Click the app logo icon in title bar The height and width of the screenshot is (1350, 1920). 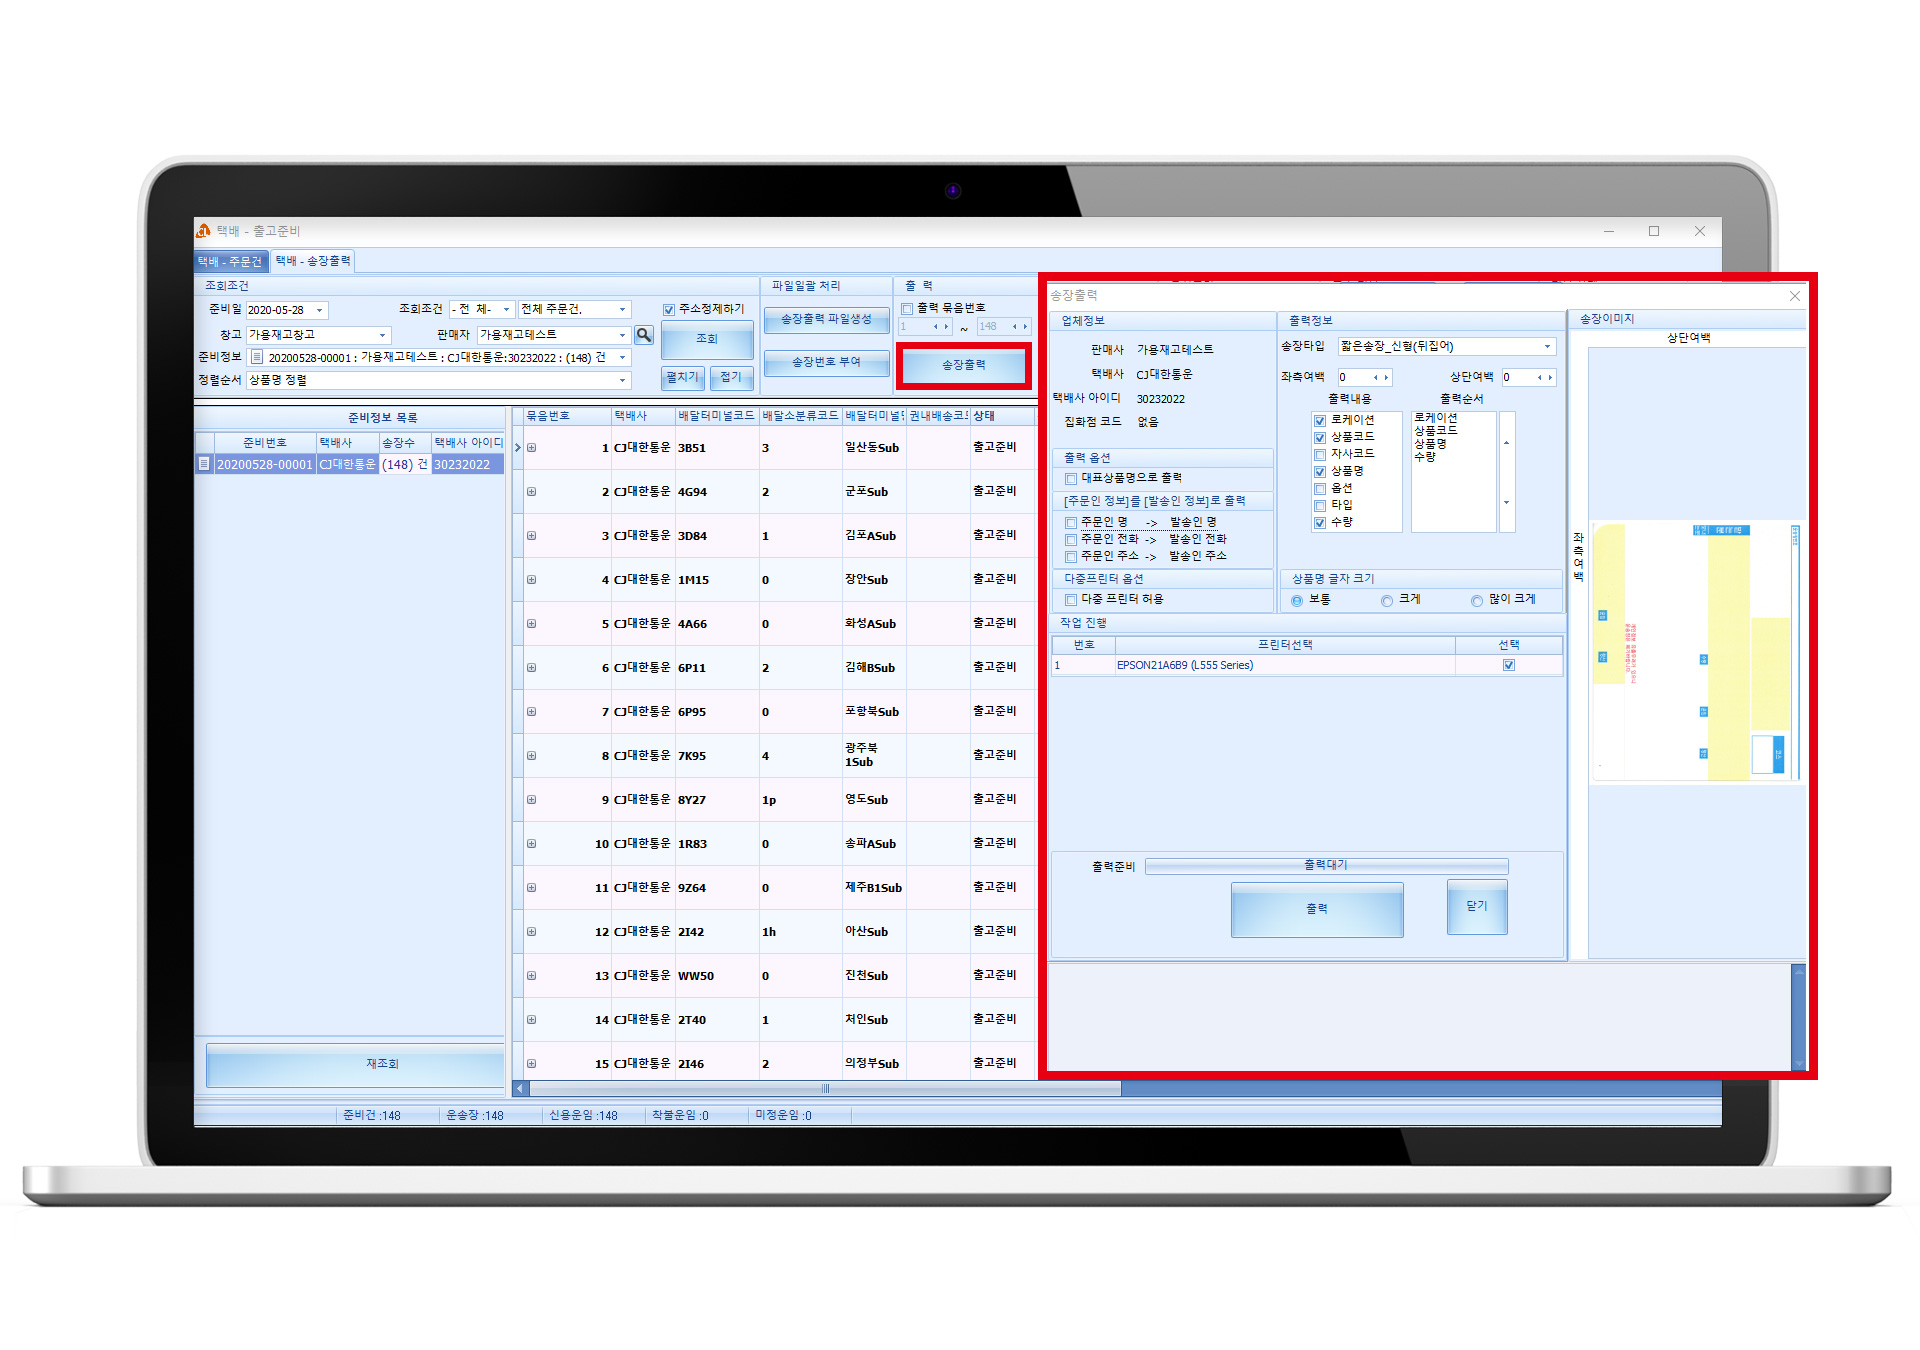coord(204,231)
